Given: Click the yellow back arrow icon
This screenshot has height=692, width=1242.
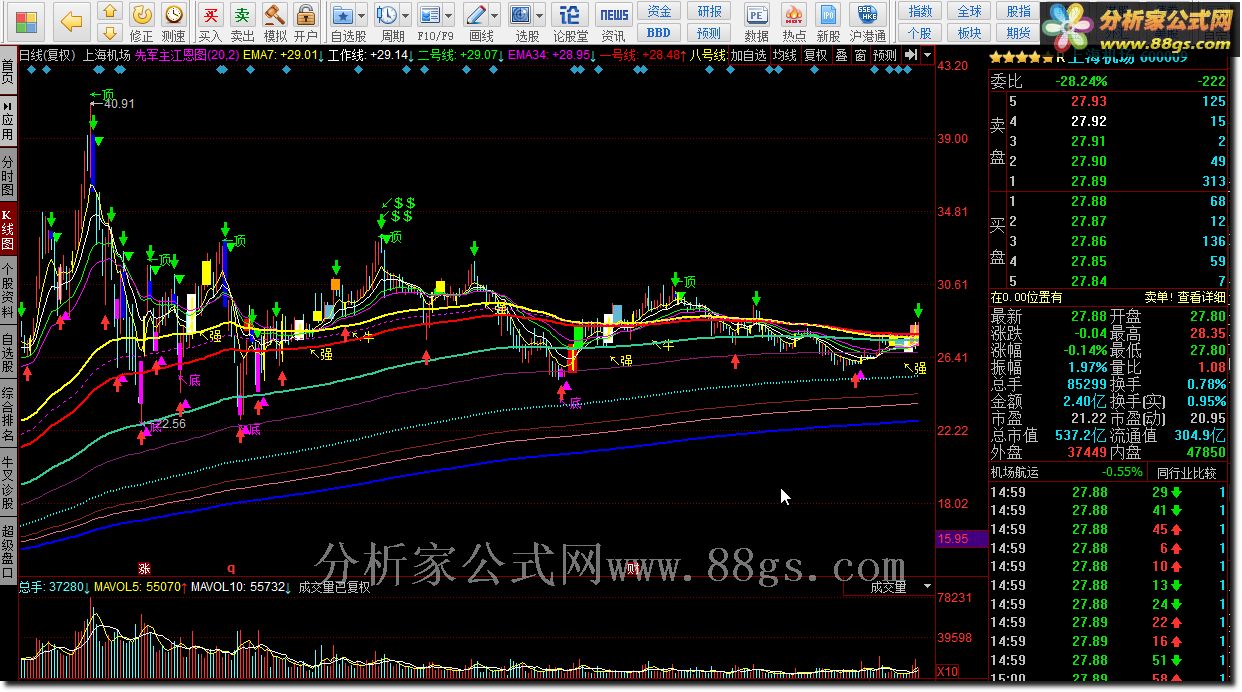Looking at the screenshot, I should (71, 21).
